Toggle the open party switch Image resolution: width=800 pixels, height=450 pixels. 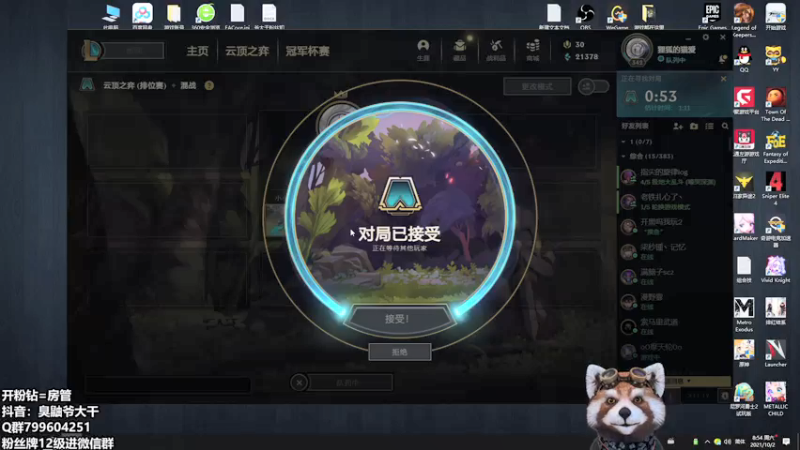click(593, 86)
